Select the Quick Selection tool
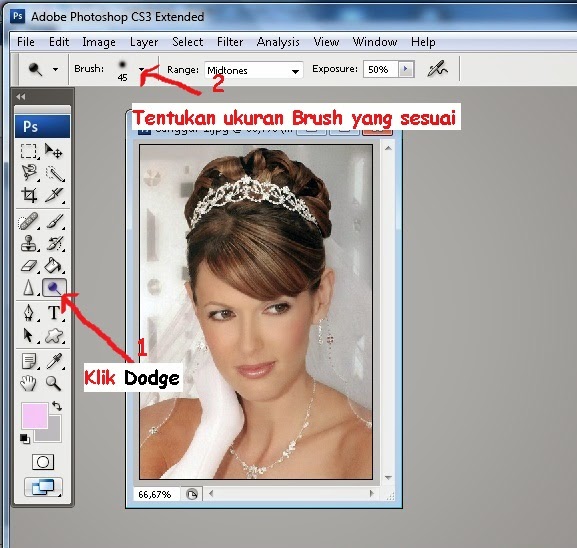This screenshot has width=577, height=548. tap(54, 173)
